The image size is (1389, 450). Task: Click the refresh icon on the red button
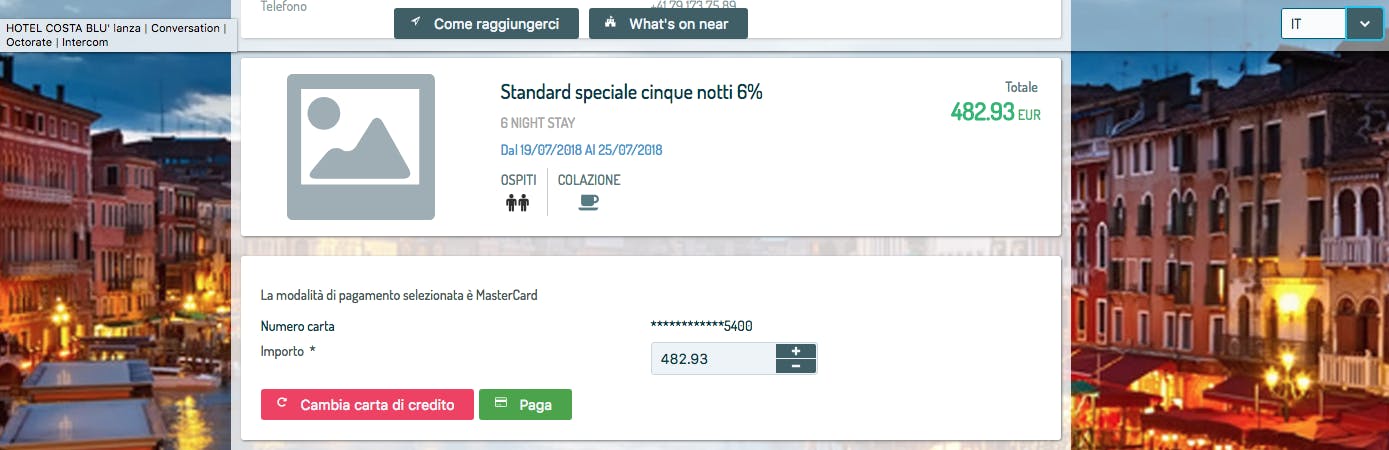click(x=282, y=404)
